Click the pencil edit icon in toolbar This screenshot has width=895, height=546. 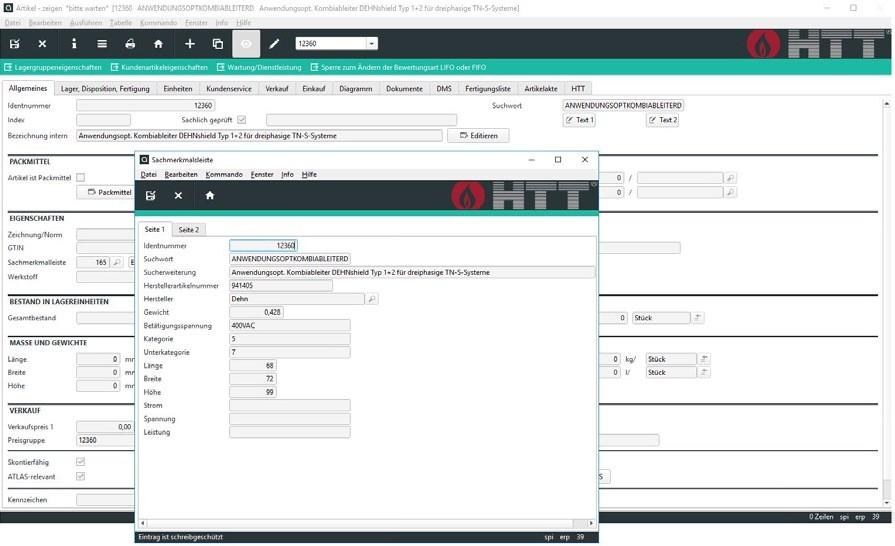[x=274, y=44]
